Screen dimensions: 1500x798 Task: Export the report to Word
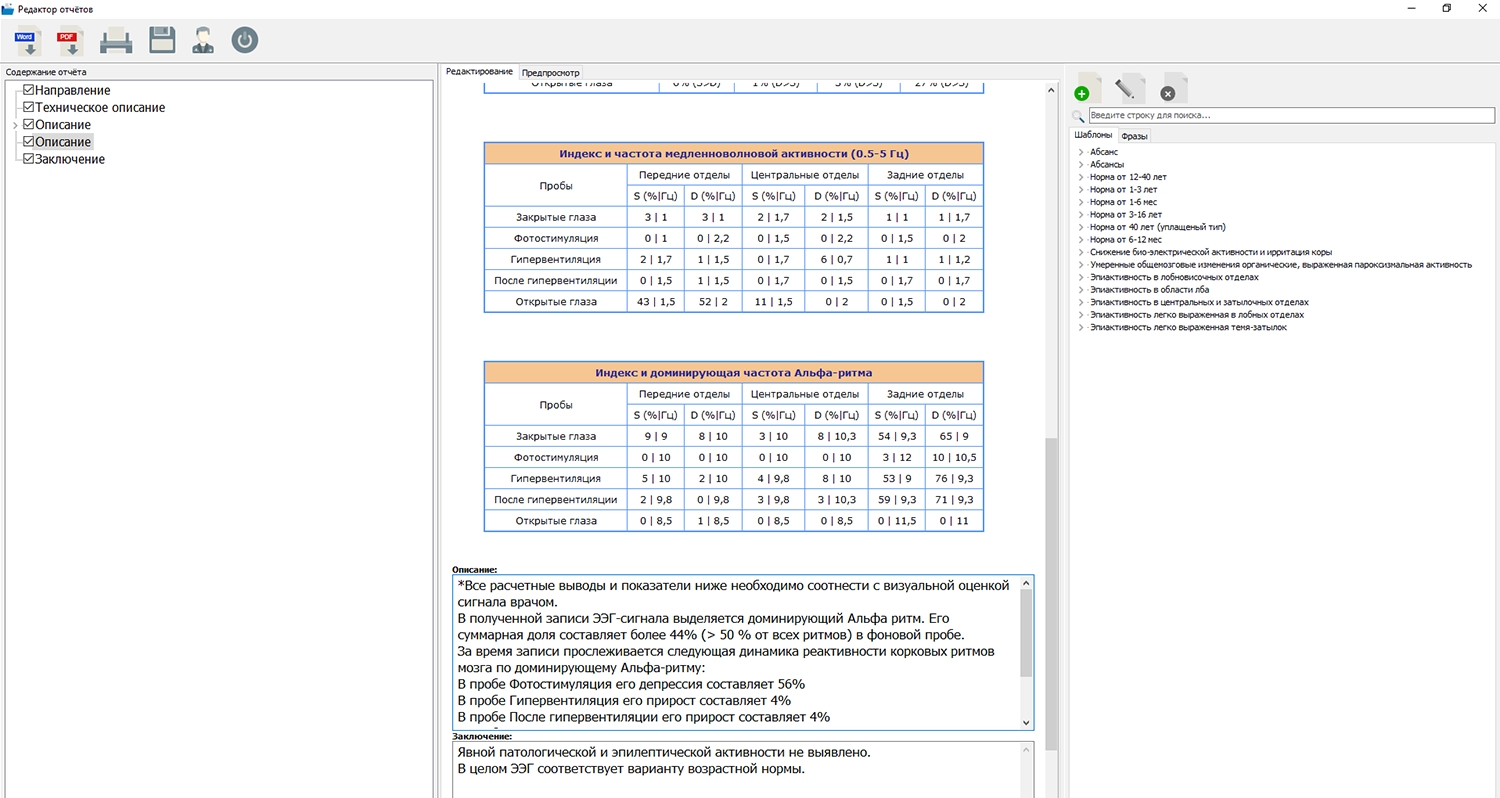26,41
